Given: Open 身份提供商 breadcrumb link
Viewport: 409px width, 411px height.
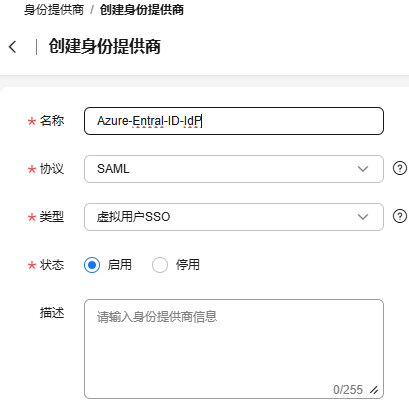Looking at the screenshot, I should (x=54, y=10).
